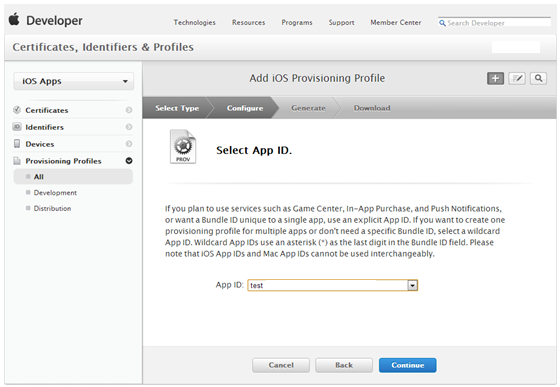The height and width of the screenshot is (387, 560).
Task: Open the App ID dropdown arrow
Action: click(412, 285)
